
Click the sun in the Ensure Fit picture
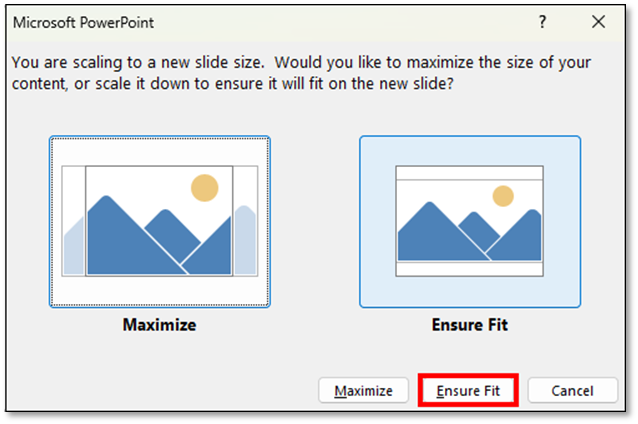pos(503,196)
